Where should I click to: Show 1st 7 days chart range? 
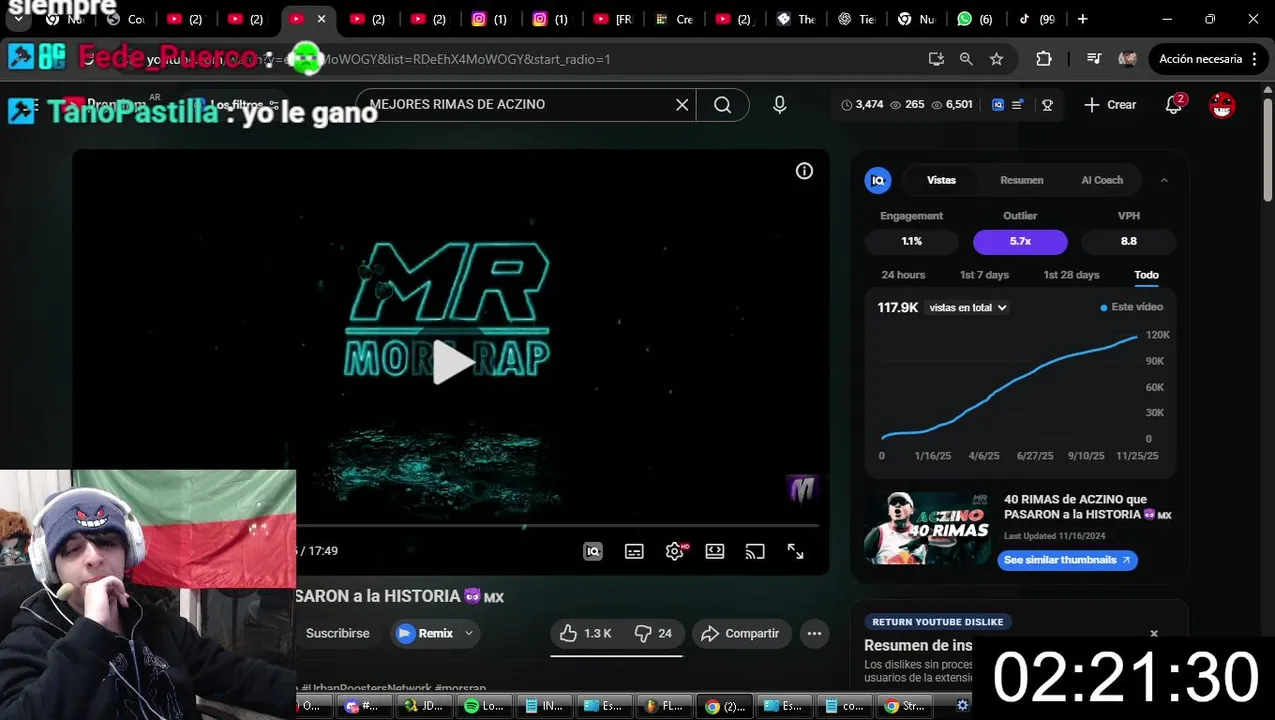click(984, 275)
